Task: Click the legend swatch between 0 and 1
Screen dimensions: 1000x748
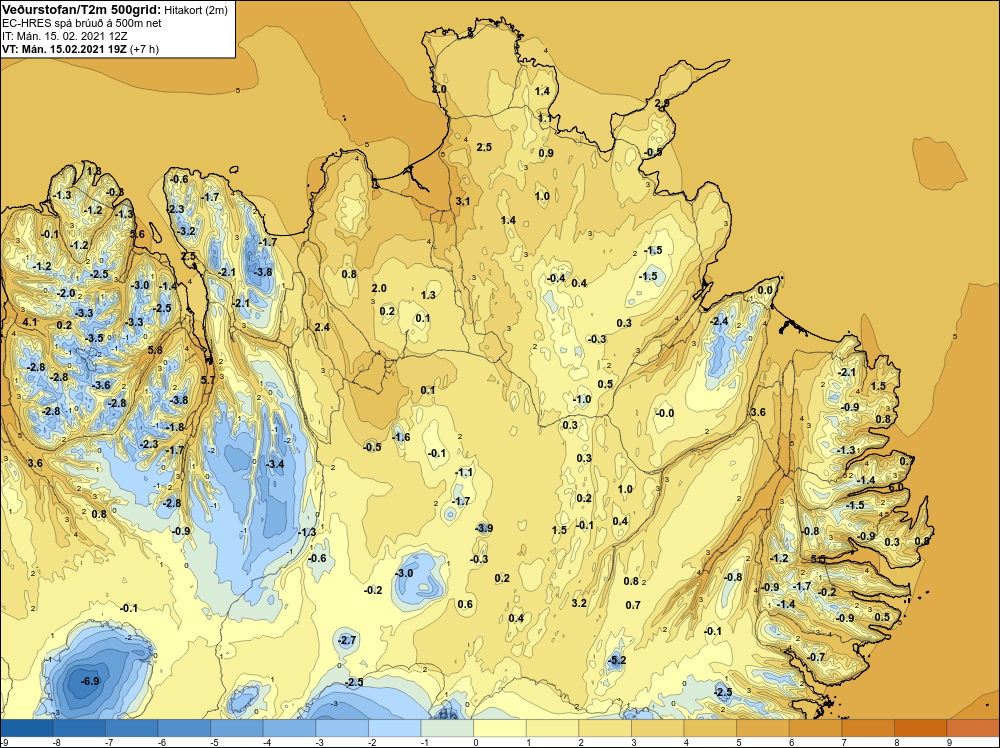Action: pyautogui.click(x=499, y=728)
